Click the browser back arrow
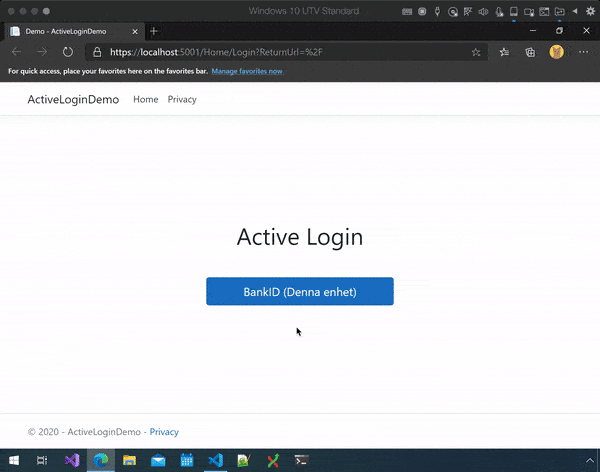Viewport: 600px width, 472px height. [x=16, y=52]
